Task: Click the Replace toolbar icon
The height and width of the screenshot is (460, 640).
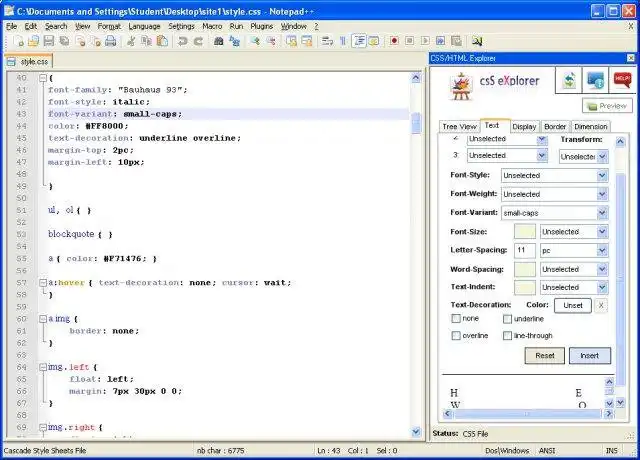Action: (234, 41)
